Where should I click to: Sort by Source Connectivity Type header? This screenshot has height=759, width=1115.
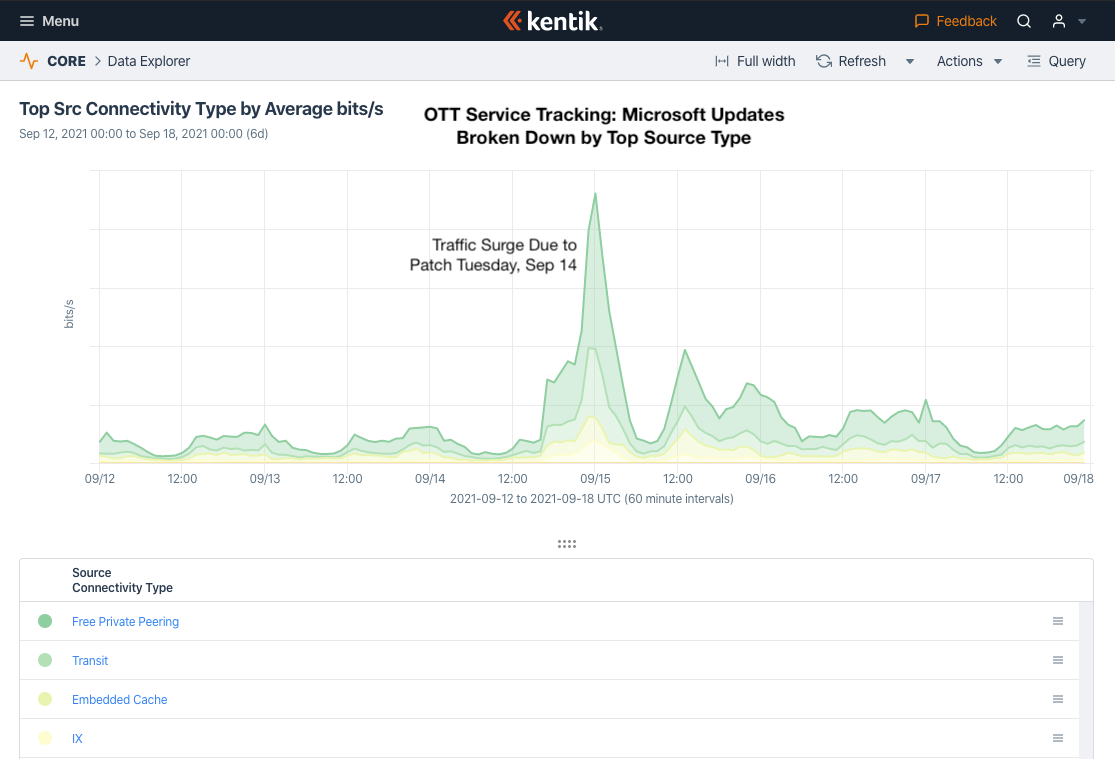pos(122,580)
